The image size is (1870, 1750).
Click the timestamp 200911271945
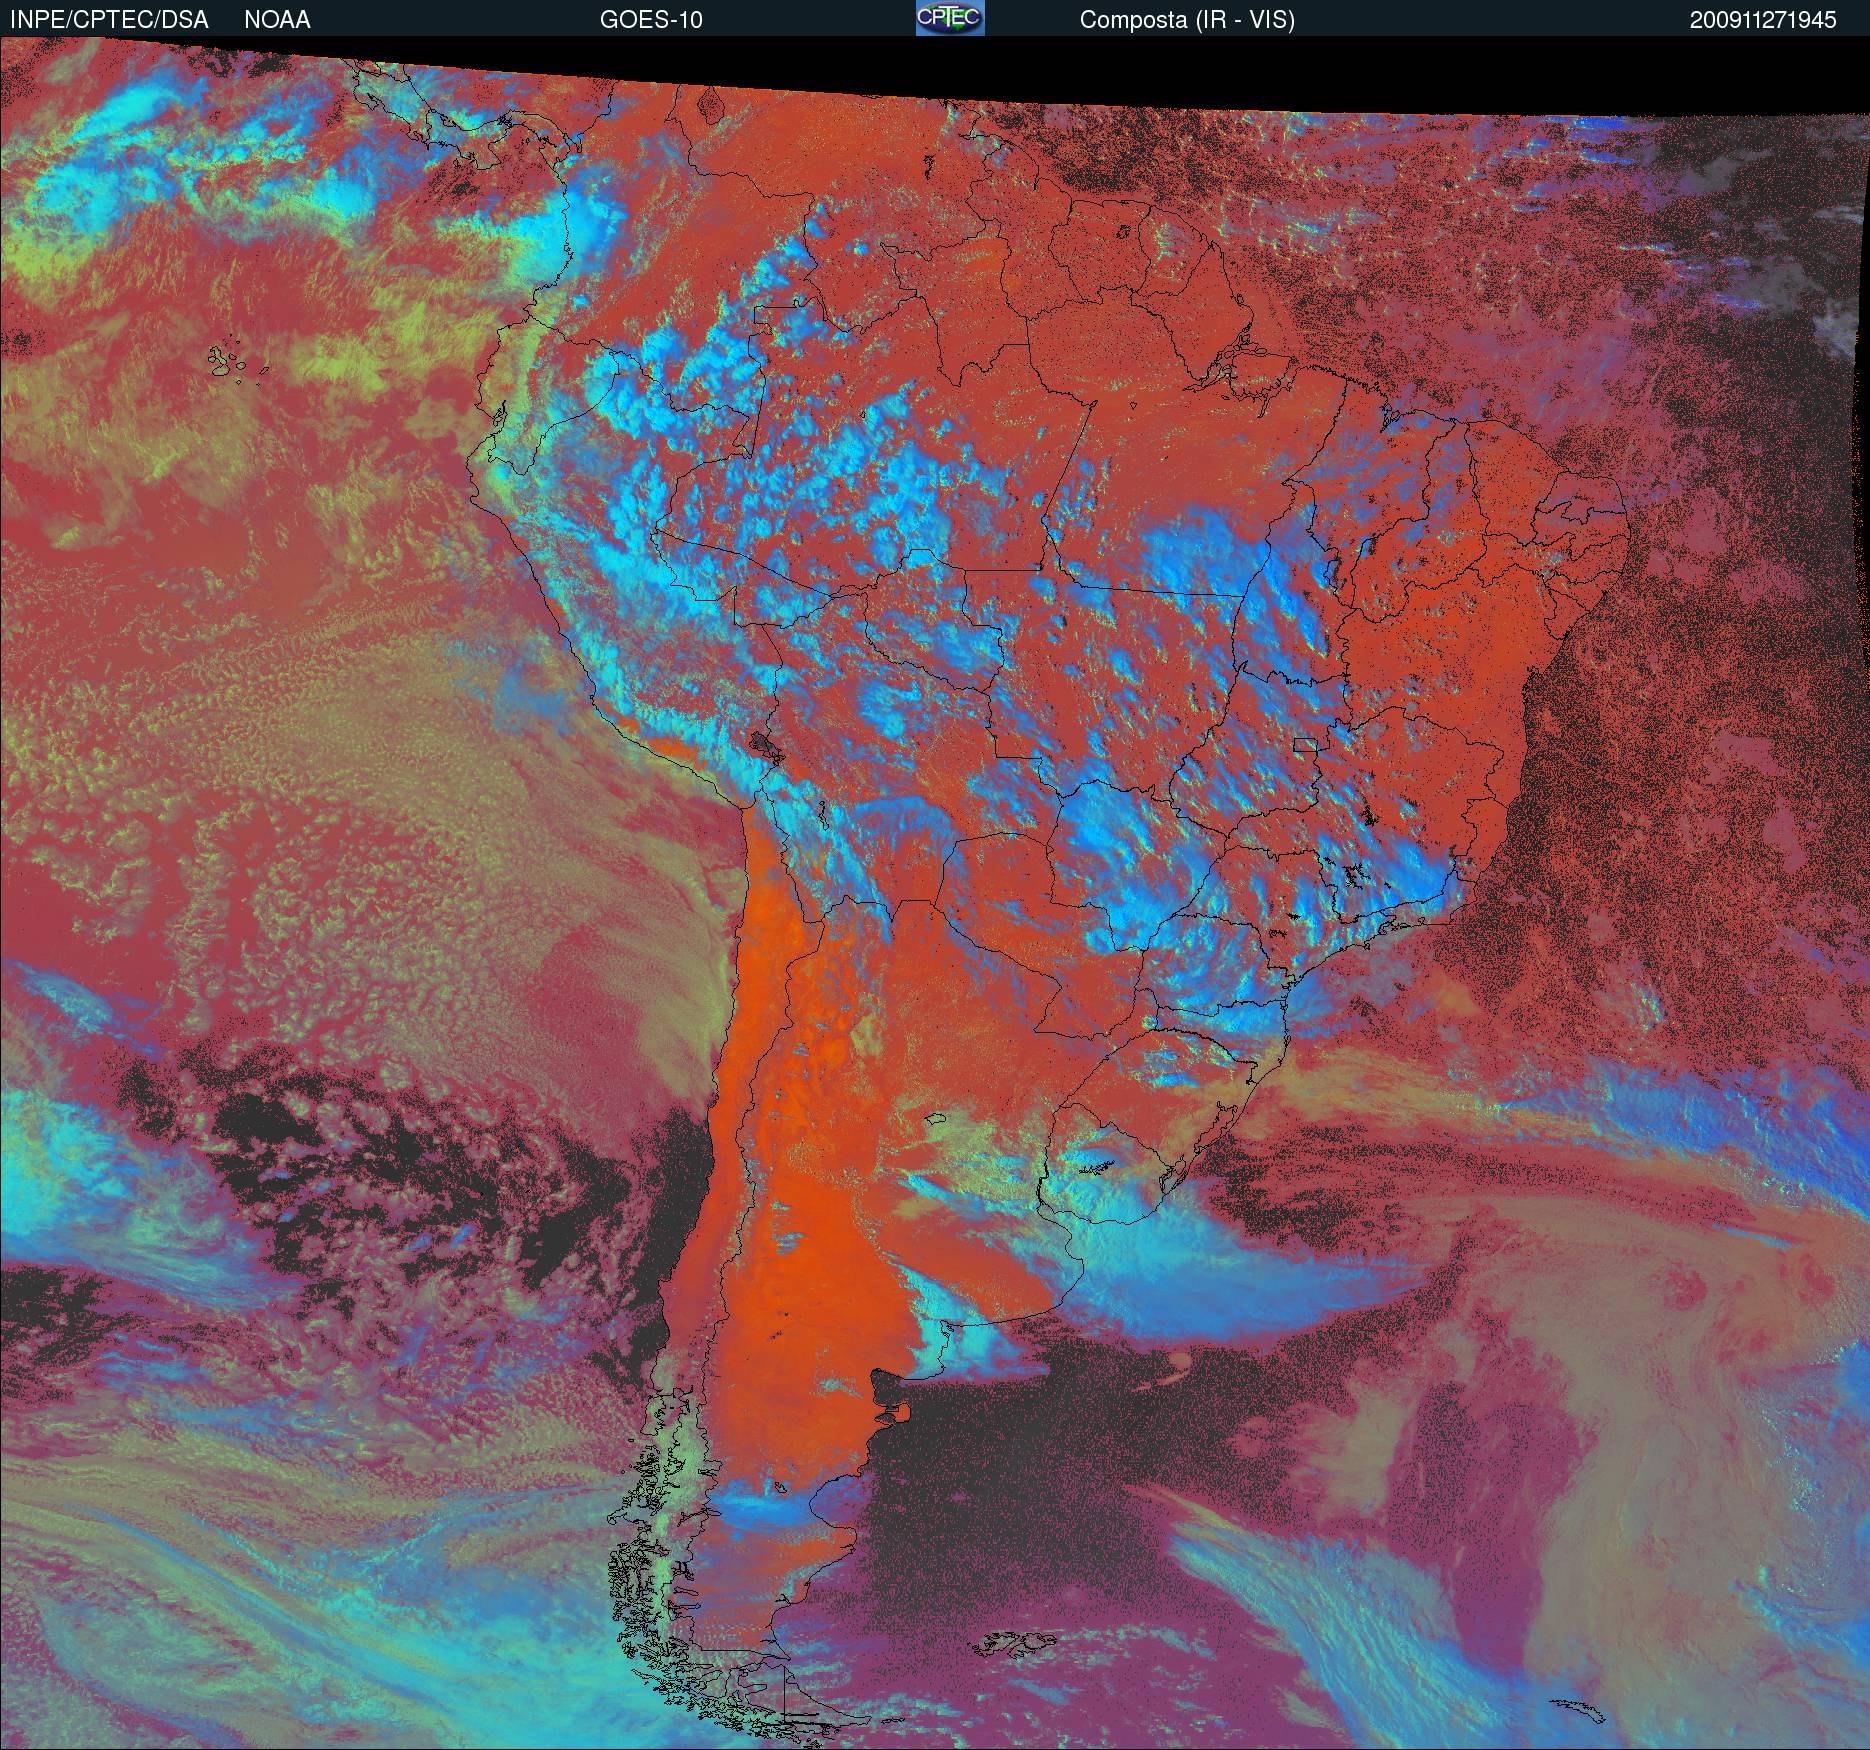[x=1763, y=20]
